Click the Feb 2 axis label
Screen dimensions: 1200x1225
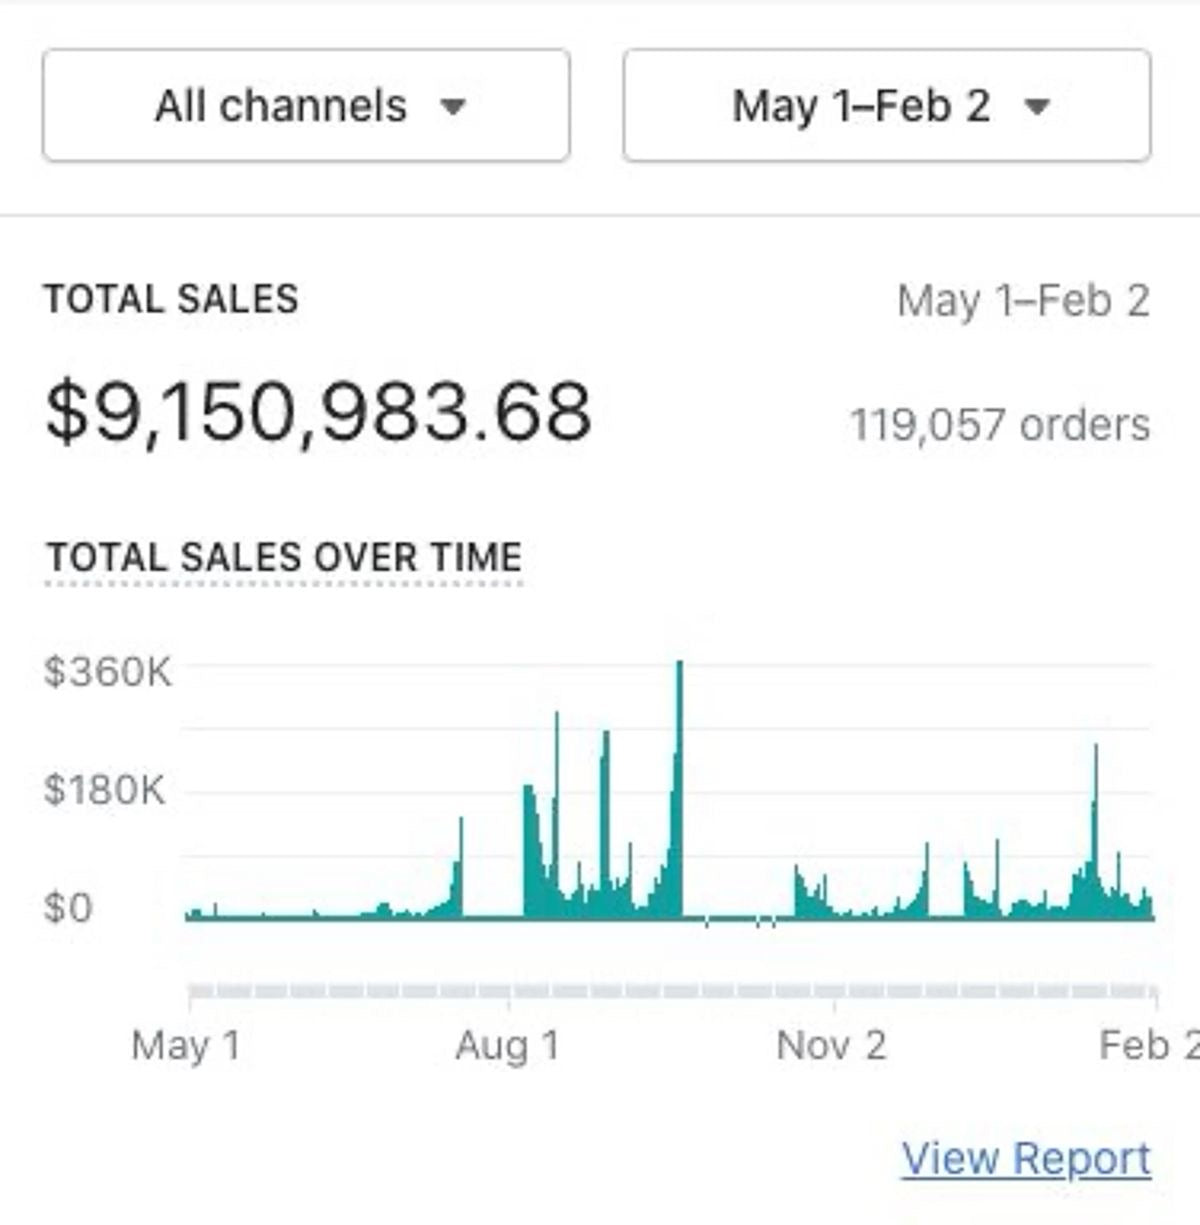1151,1046
